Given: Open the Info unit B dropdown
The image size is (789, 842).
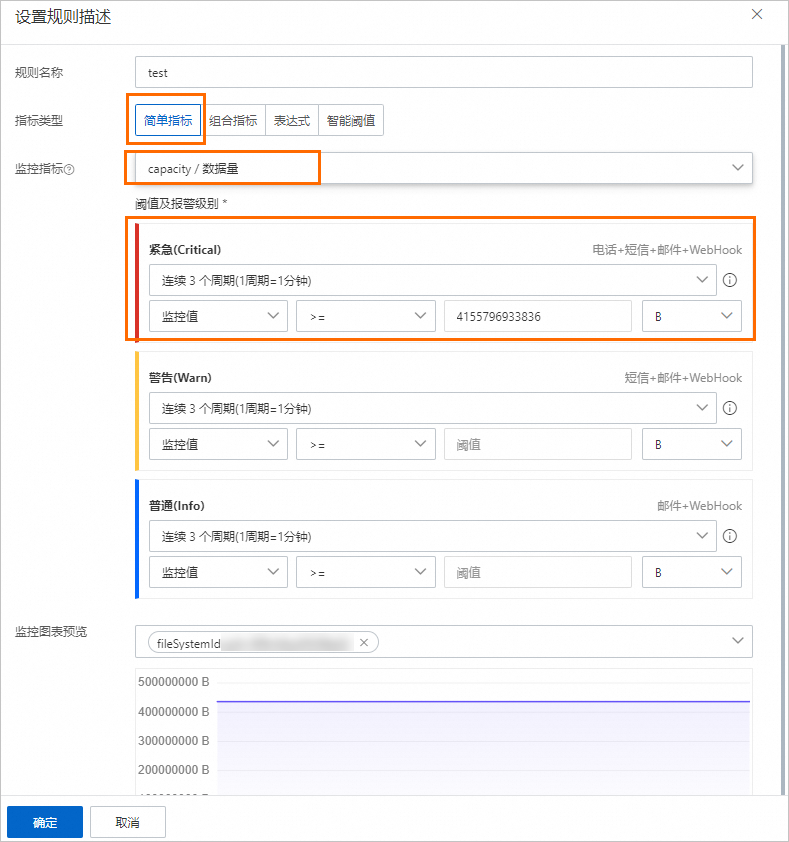Looking at the screenshot, I should (692, 572).
